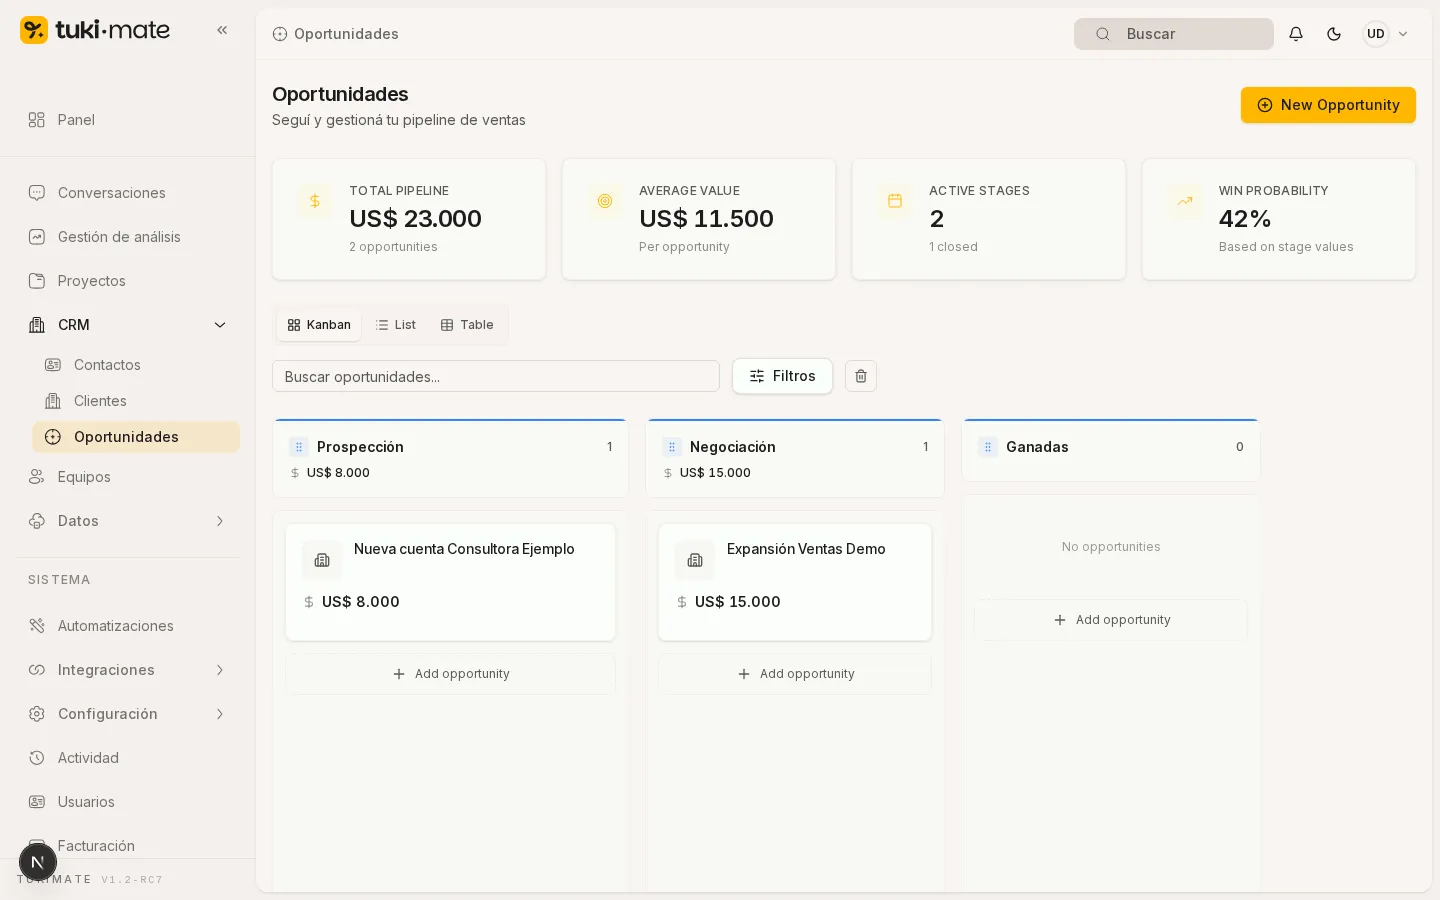This screenshot has height=900, width=1440.
Task: Add opportunity in Ganadas column
Action: (1111, 620)
